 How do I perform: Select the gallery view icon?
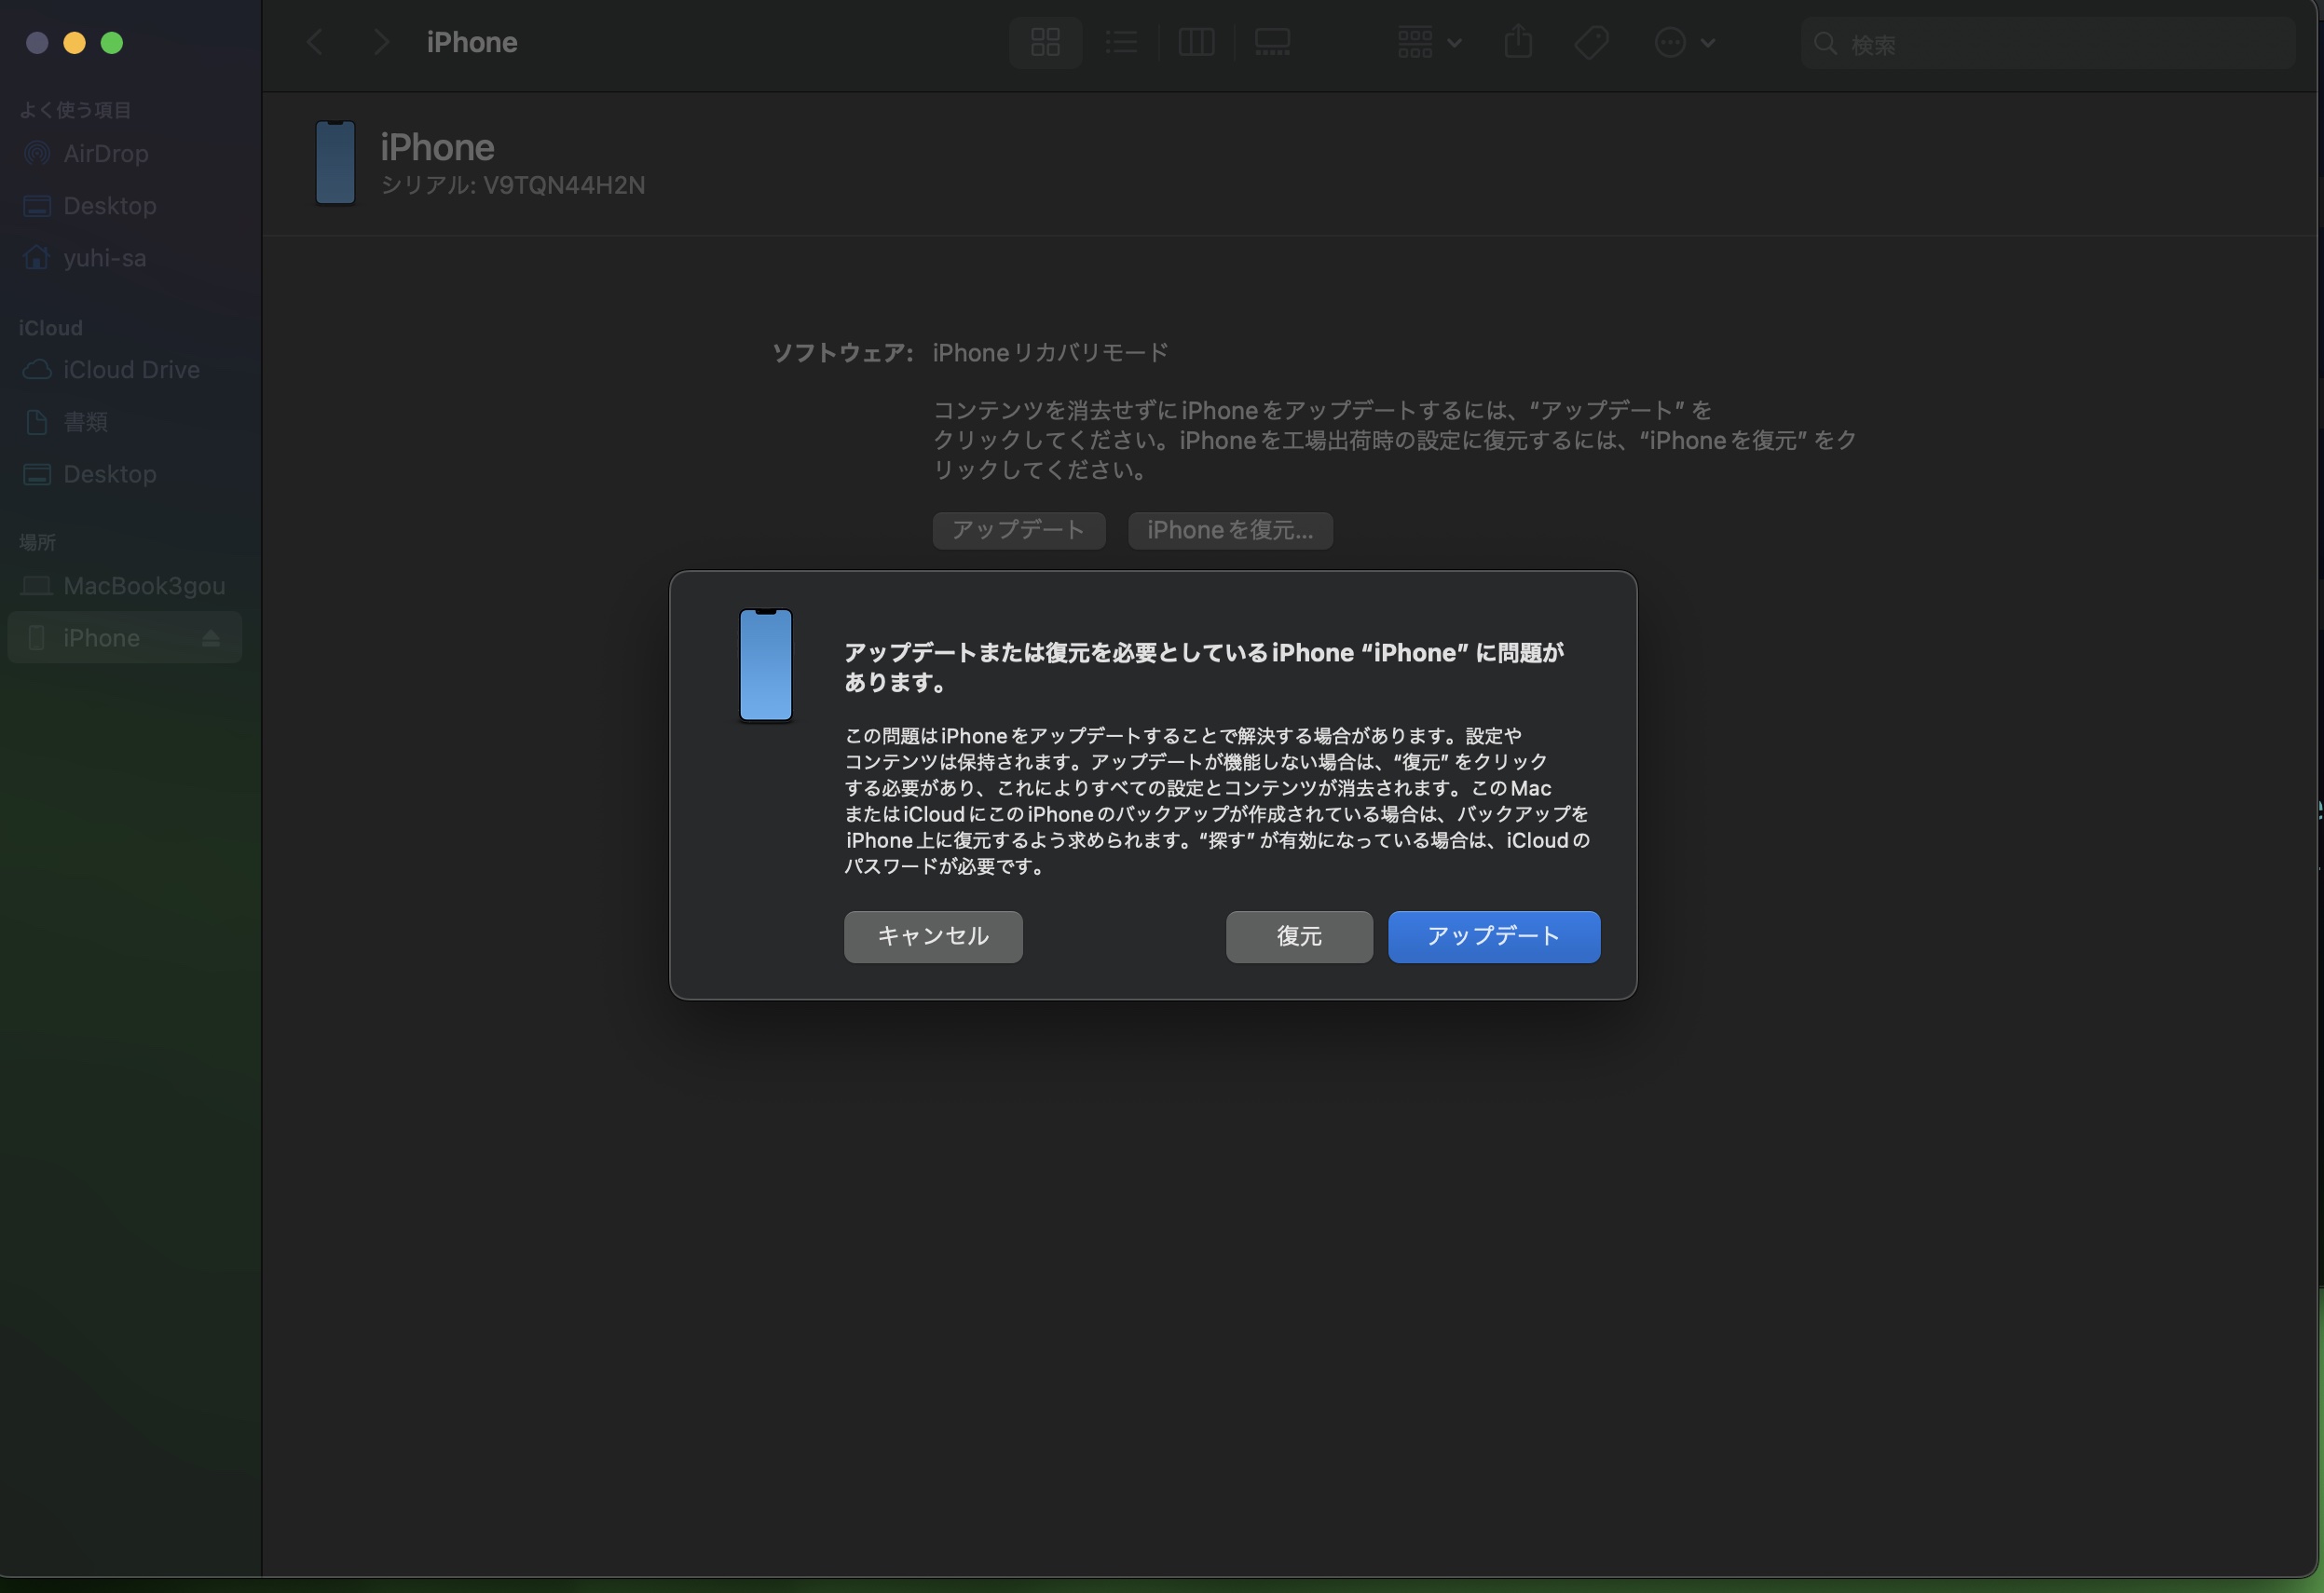coord(1271,41)
